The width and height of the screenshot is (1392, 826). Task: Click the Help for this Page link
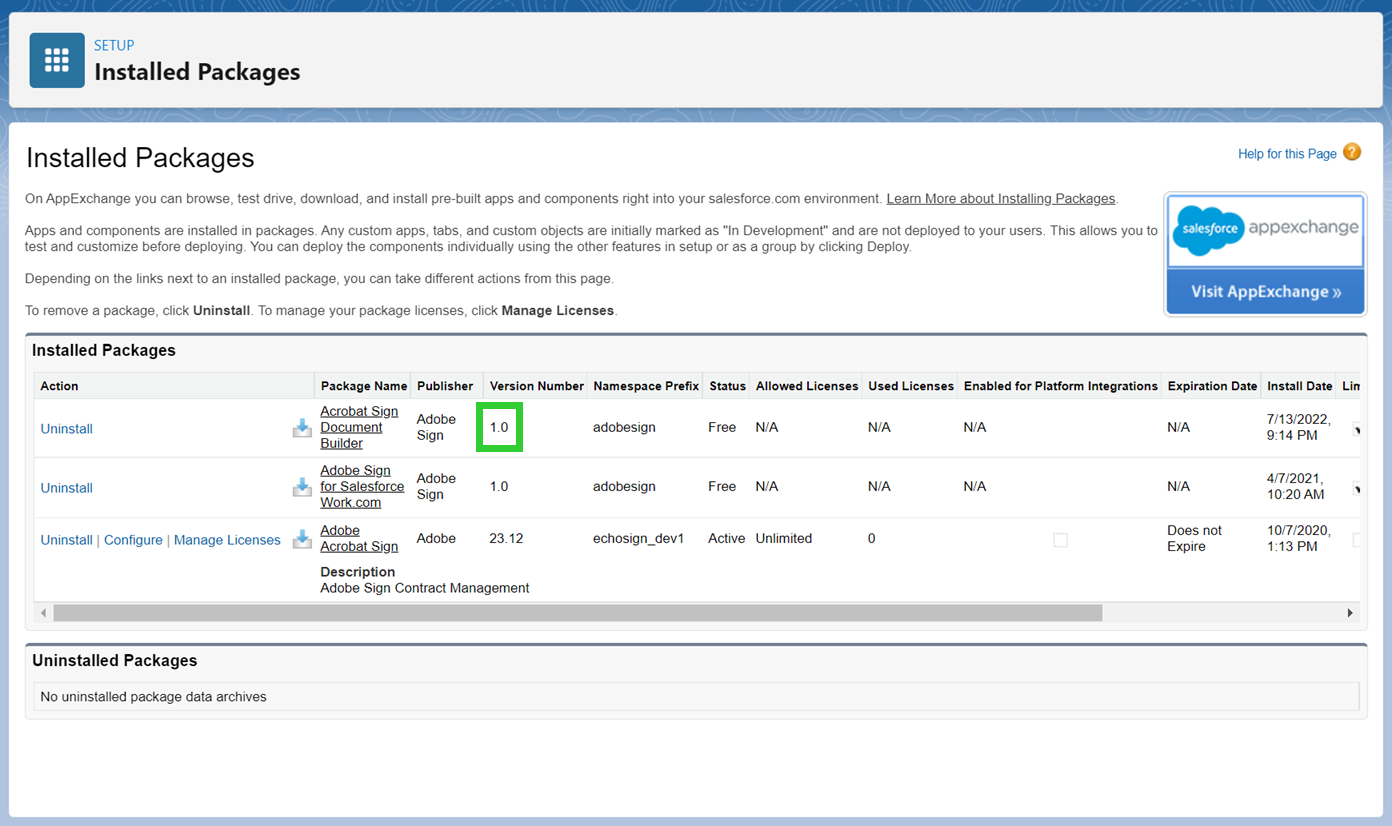pyautogui.click(x=1287, y=153)
